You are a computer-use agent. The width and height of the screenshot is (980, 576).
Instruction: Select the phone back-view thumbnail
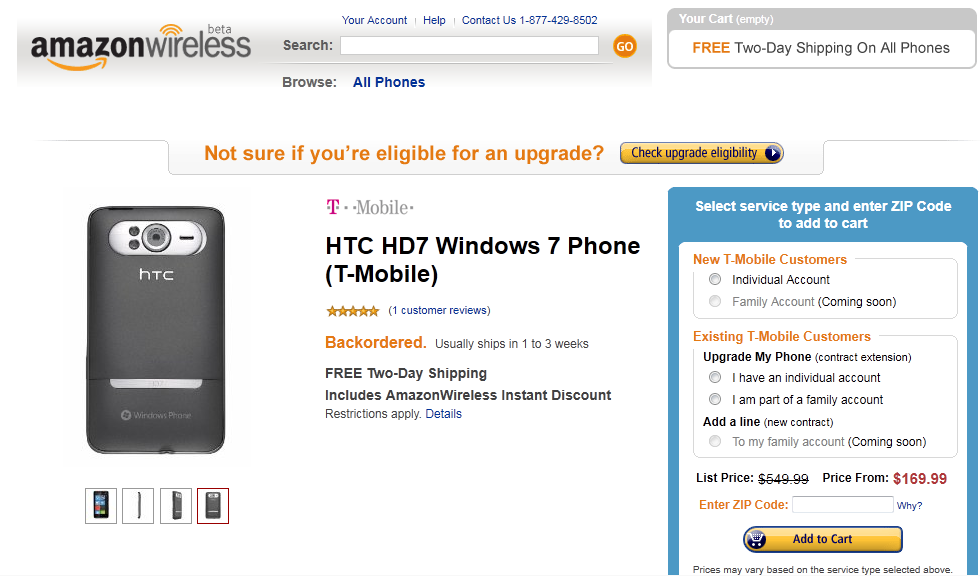point(213,506)
